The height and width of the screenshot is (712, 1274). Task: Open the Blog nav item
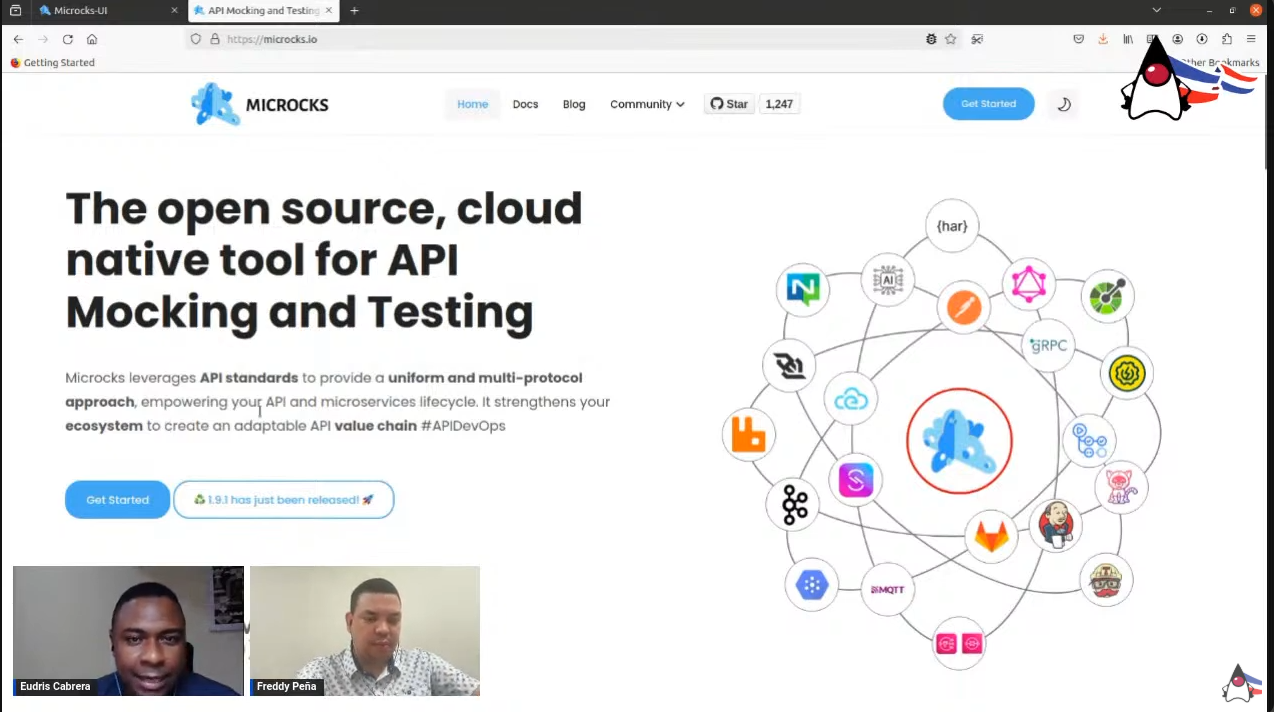point(574,104)
